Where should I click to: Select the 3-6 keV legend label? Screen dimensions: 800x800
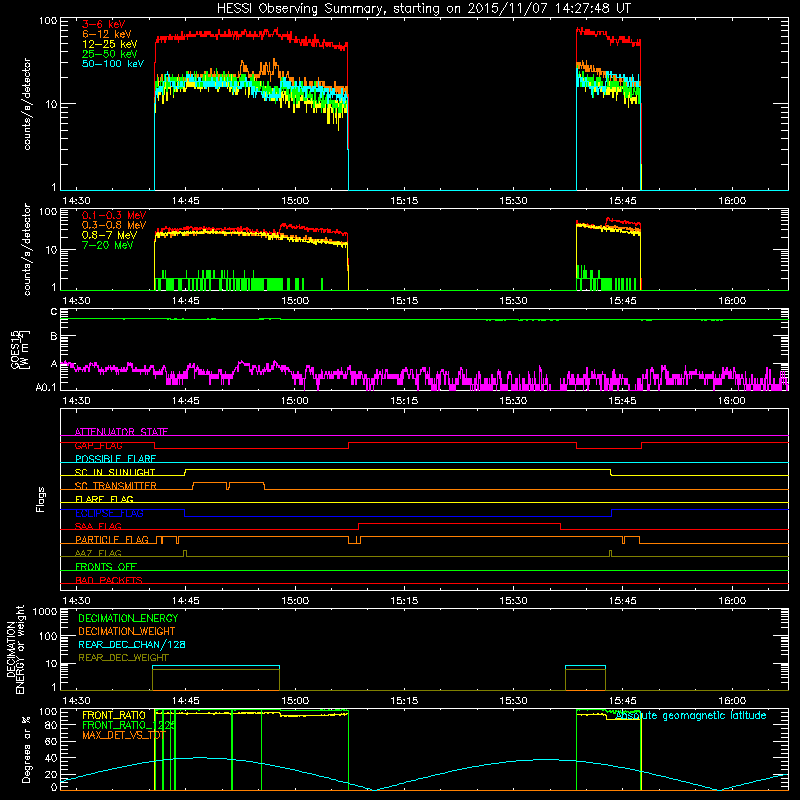tap(104, 24)
